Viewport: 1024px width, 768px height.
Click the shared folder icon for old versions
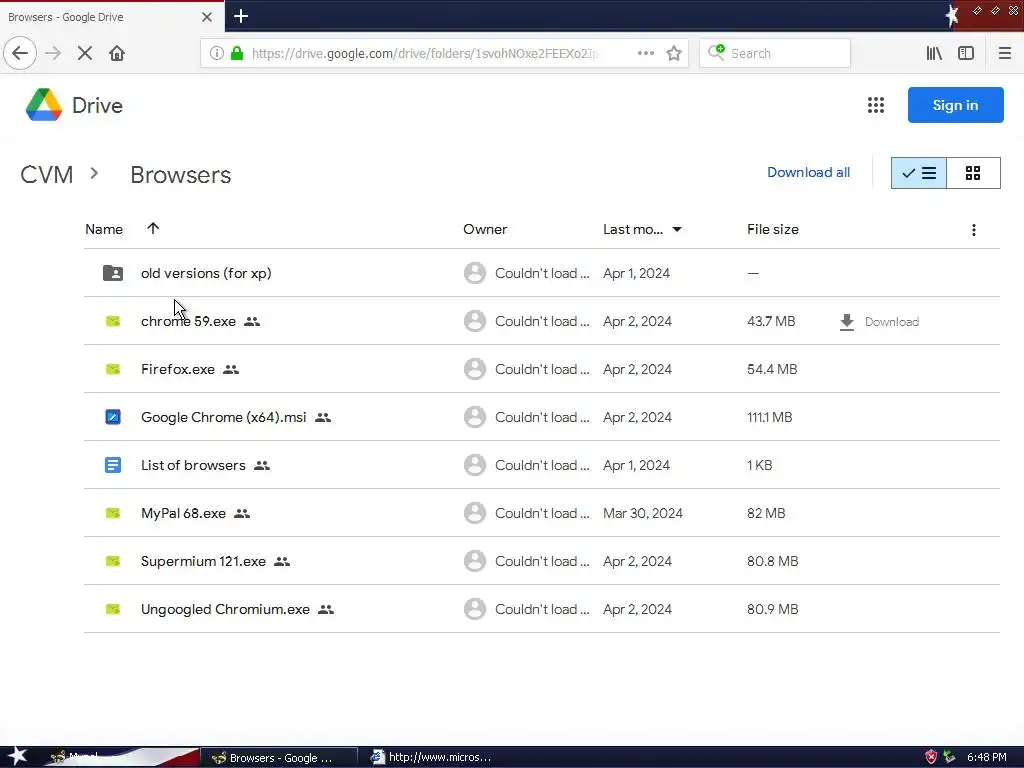[113, 273]
